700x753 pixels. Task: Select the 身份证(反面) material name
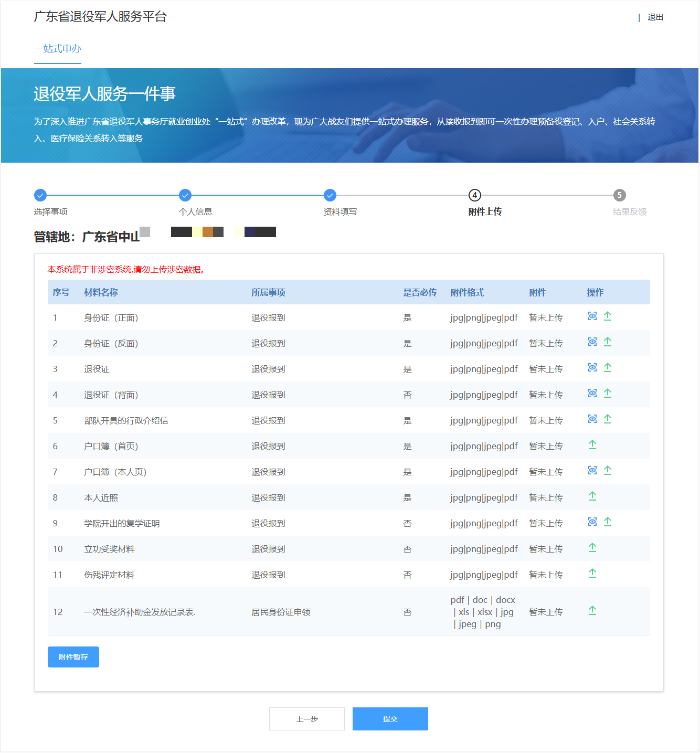coord(111,343)
